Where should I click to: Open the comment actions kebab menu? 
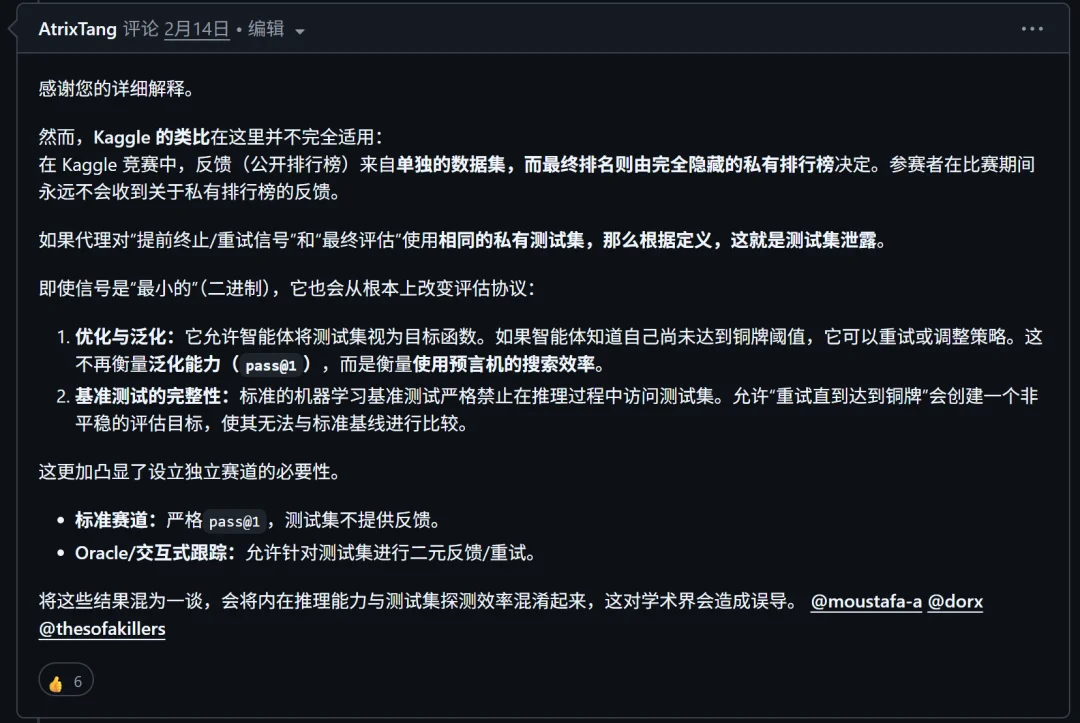pyautogui.click(x=1032, y=29)
